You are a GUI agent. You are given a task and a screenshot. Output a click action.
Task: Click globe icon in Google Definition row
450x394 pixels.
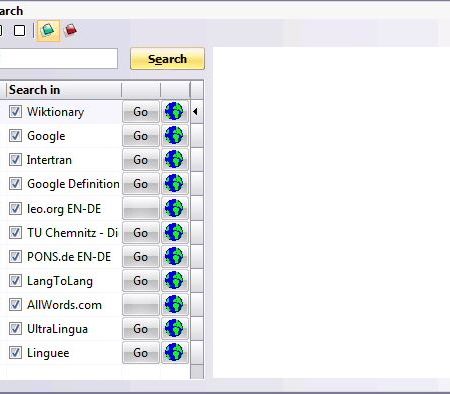[174, 183]
